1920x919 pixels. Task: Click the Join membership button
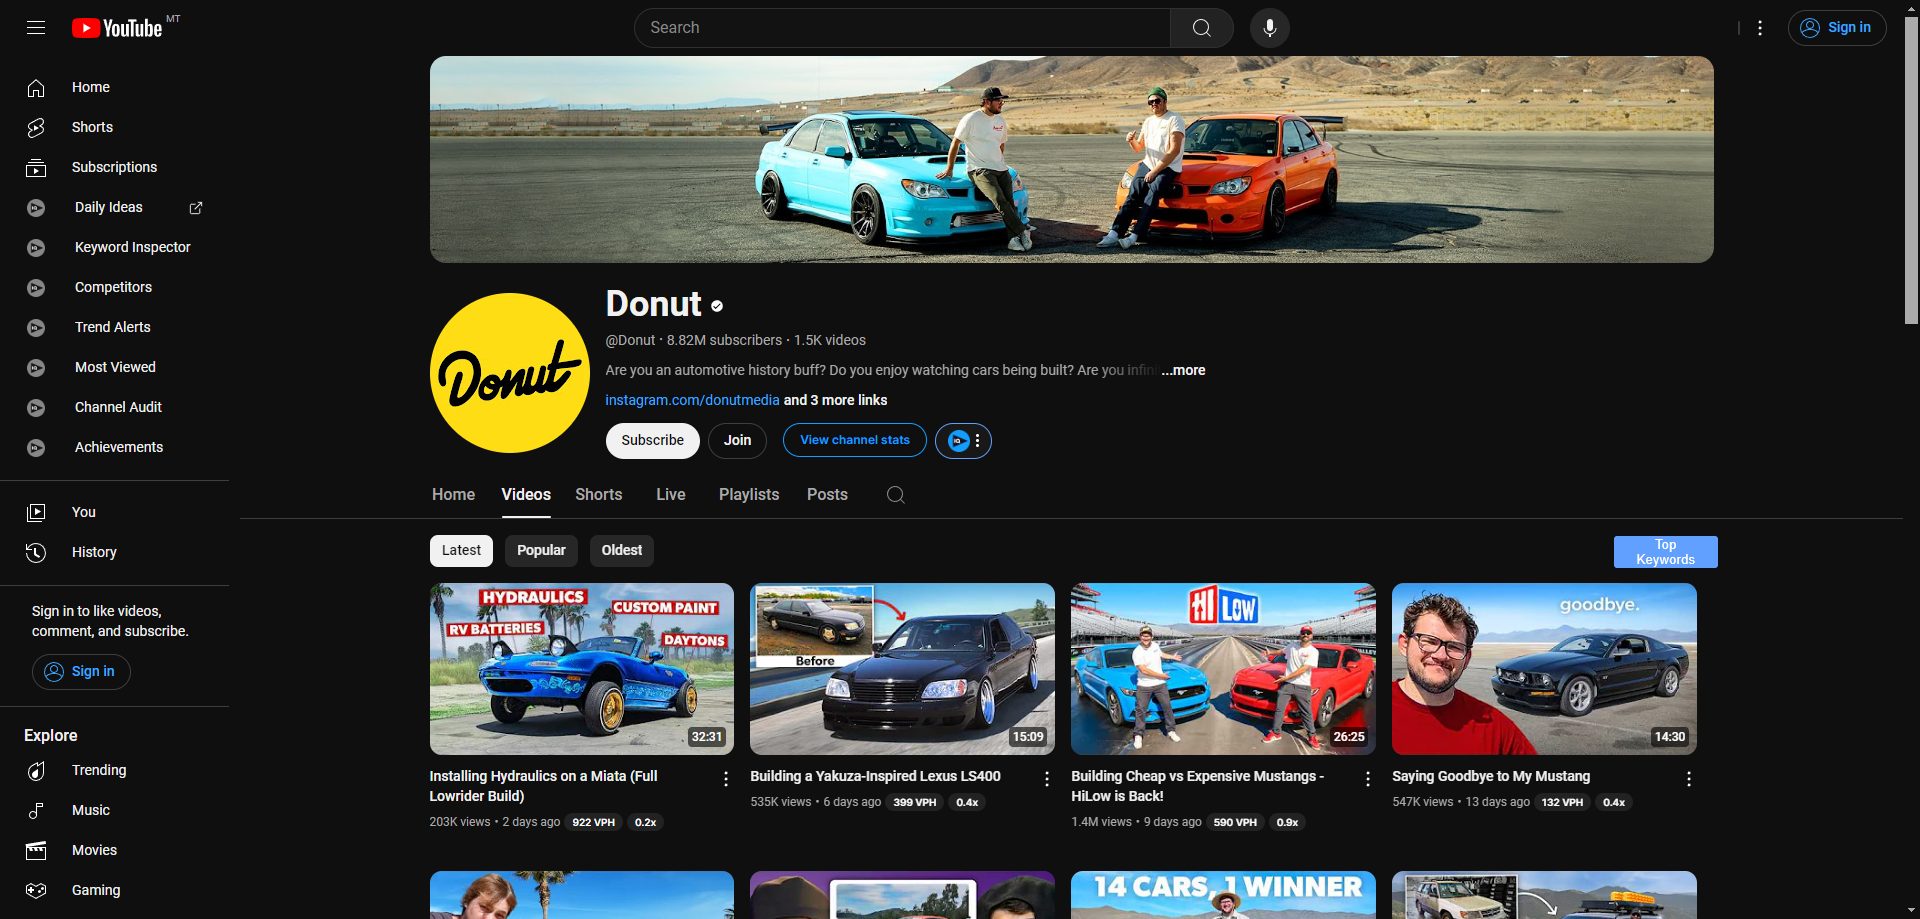pos(738,441)
